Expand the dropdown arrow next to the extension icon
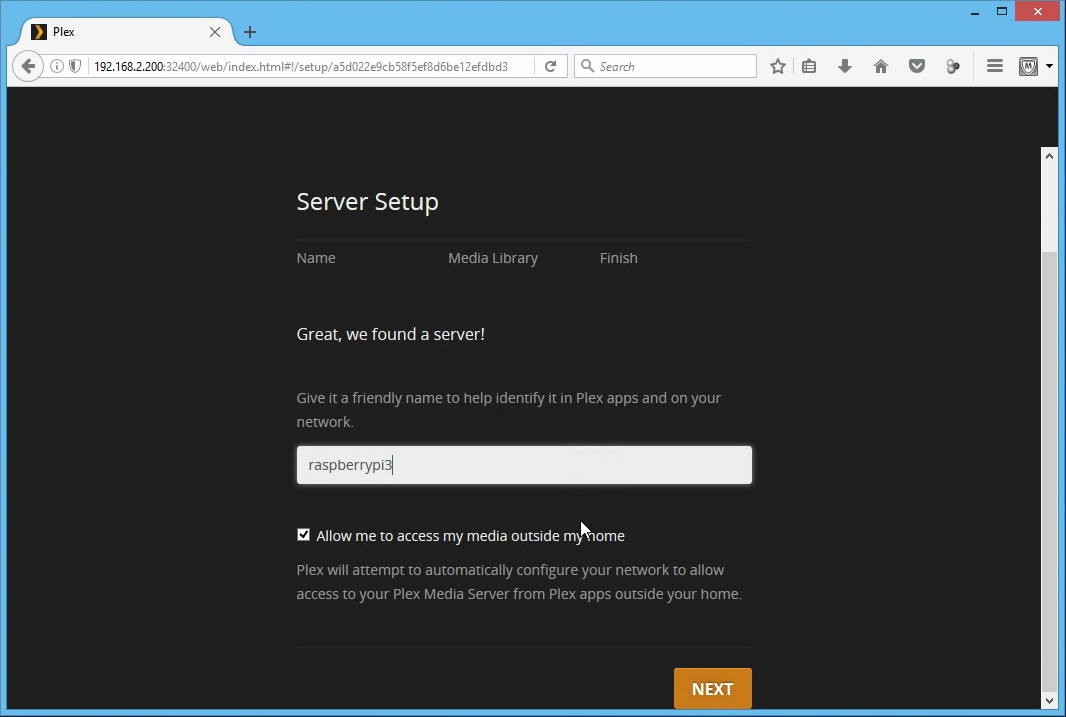The height and width of the screenshot is (717, 1066). coord(1049,66)
